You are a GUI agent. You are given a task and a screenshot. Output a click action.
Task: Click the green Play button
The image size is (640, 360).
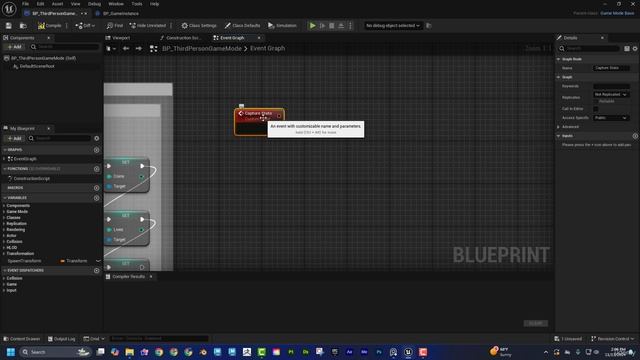click(313, 26)
